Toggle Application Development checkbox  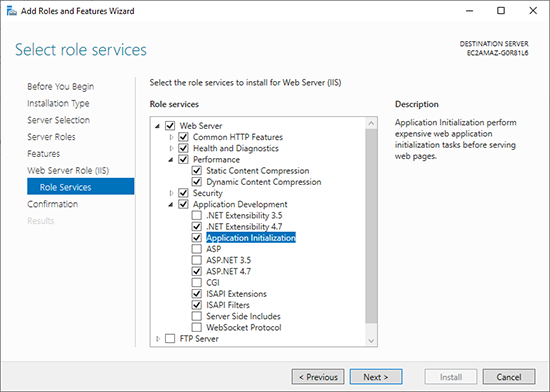[x=183, y=204]
